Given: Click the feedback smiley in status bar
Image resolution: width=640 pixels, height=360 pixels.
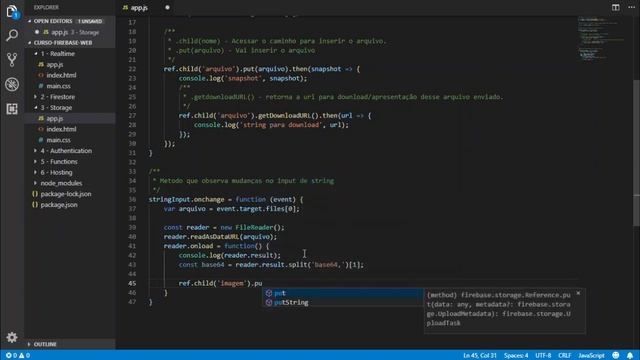Looking at the screenshot, I should click(x=616, y=355).
